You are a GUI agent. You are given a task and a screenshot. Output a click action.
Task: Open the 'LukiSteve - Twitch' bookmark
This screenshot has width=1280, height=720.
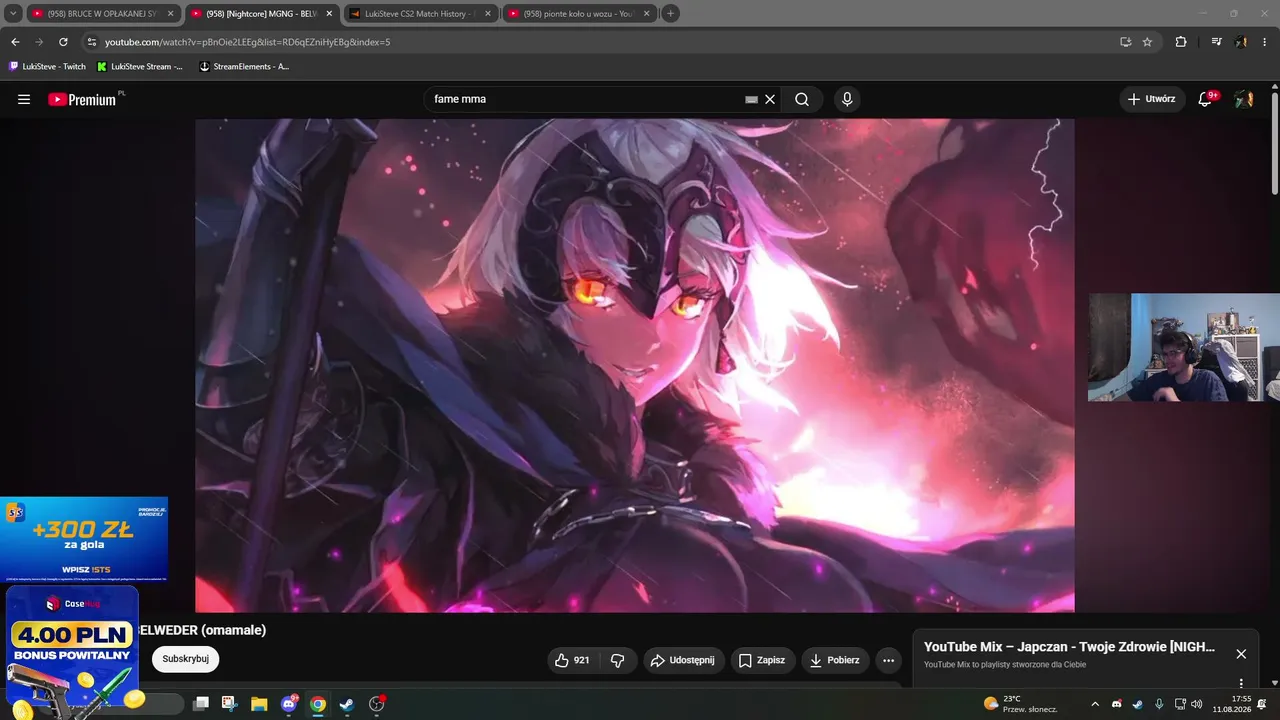tap(47, 66)
